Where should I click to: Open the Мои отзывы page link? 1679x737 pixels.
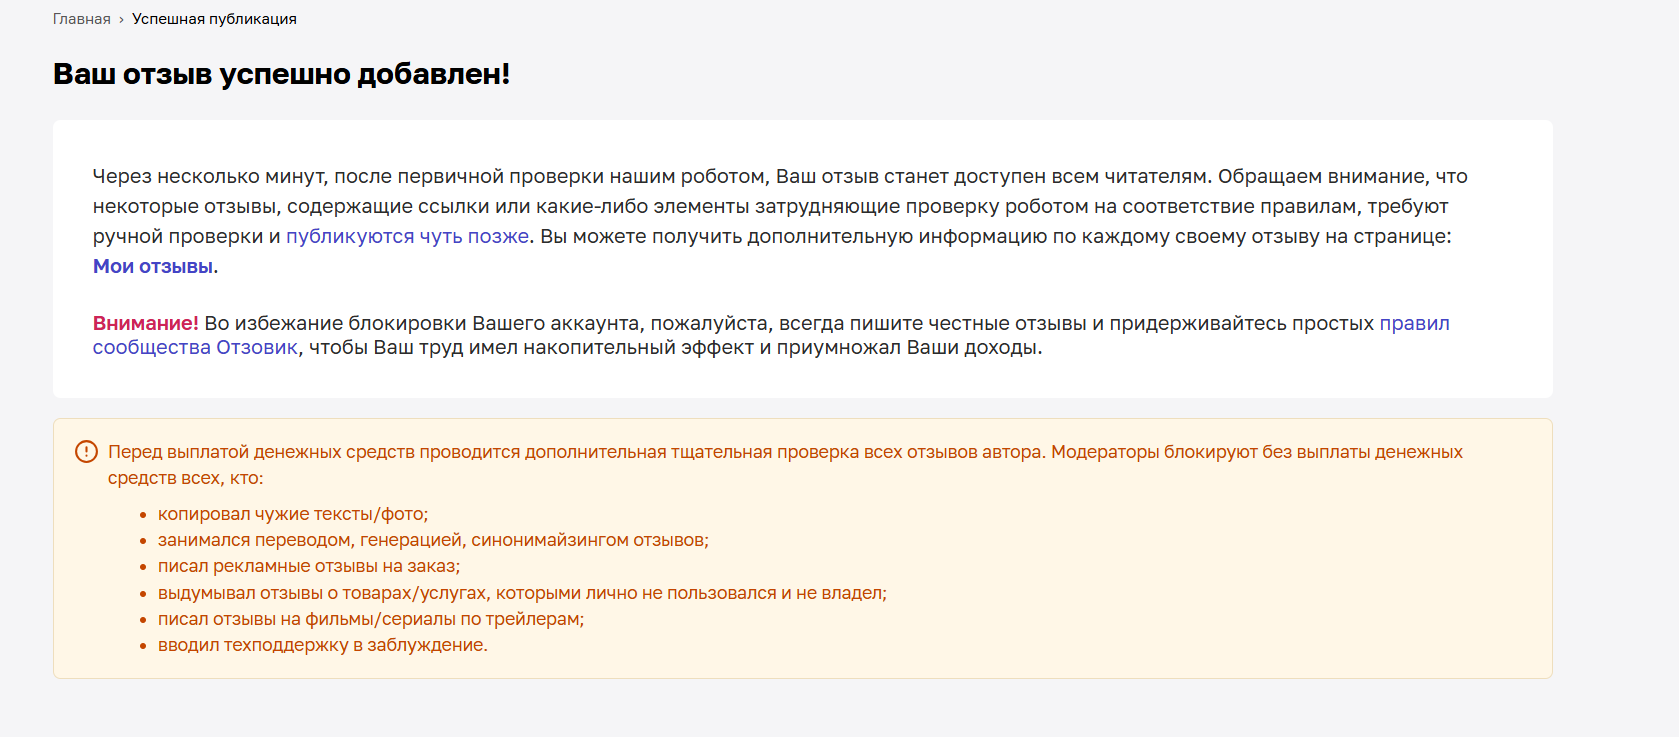click(153, 266)
